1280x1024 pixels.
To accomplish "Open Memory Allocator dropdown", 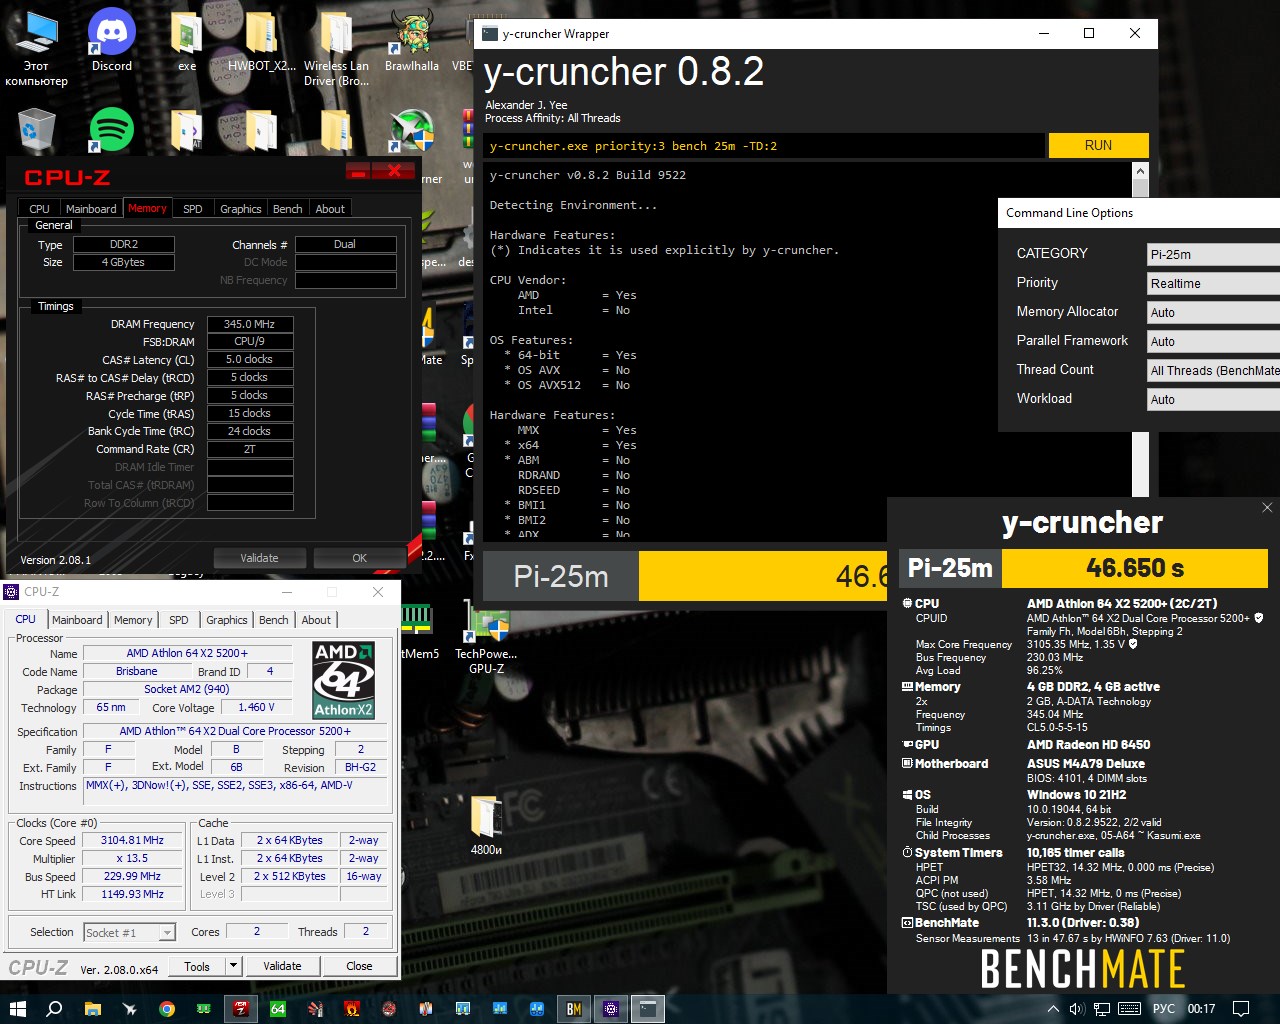I will 1213,312.
